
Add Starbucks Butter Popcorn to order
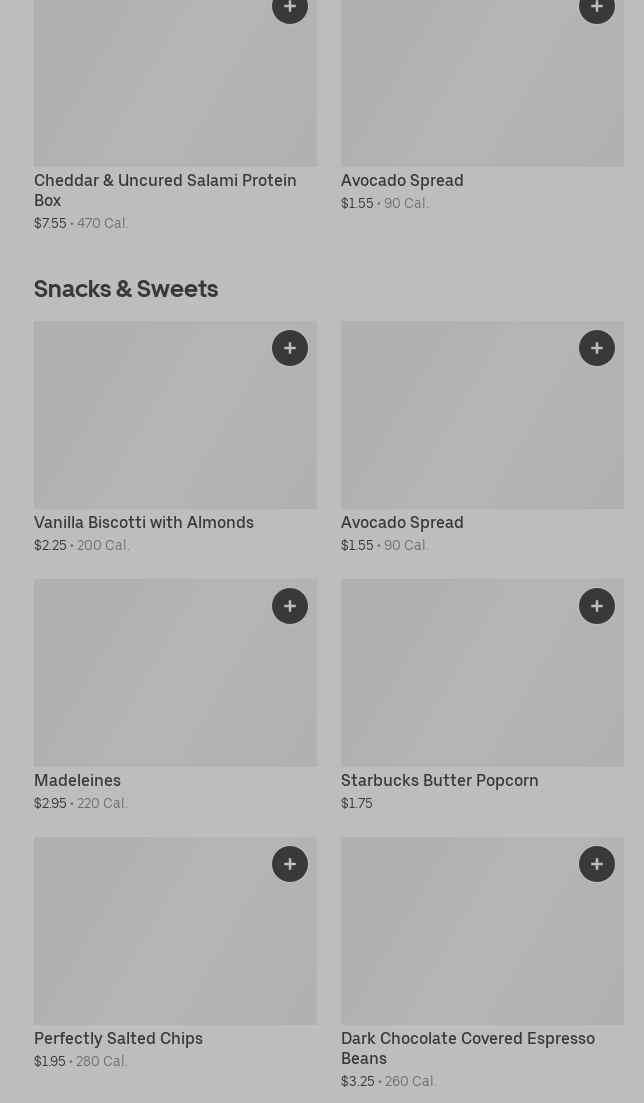tap(597, 606)
